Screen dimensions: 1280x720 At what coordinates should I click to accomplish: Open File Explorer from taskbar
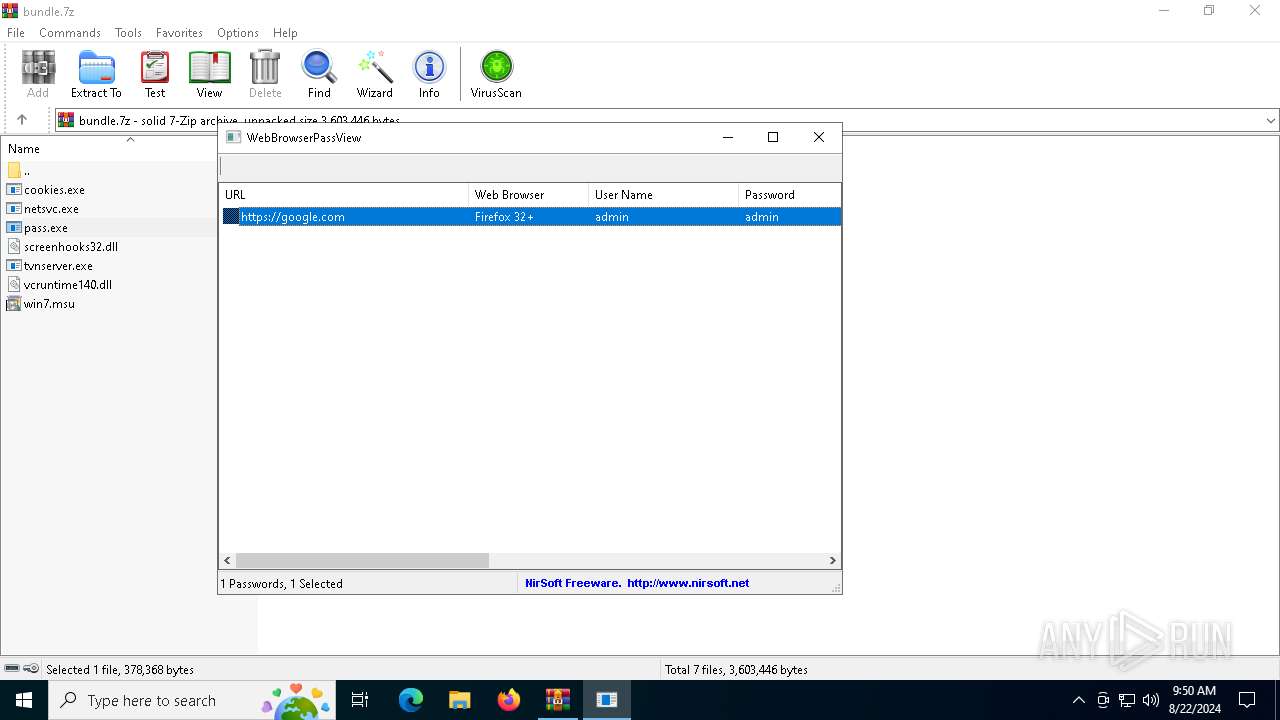(460, 700)
